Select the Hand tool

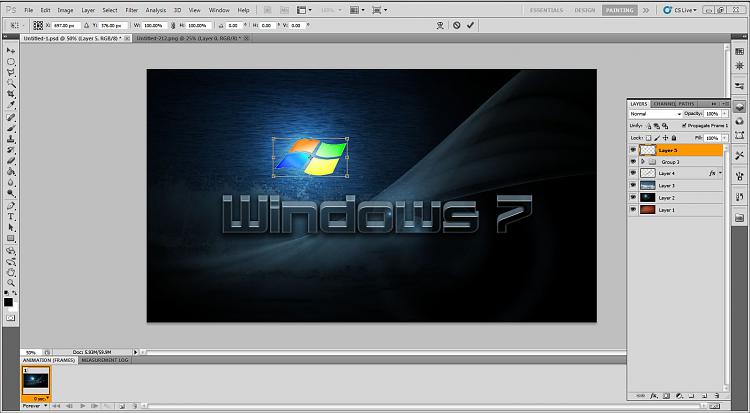(11, 272)
